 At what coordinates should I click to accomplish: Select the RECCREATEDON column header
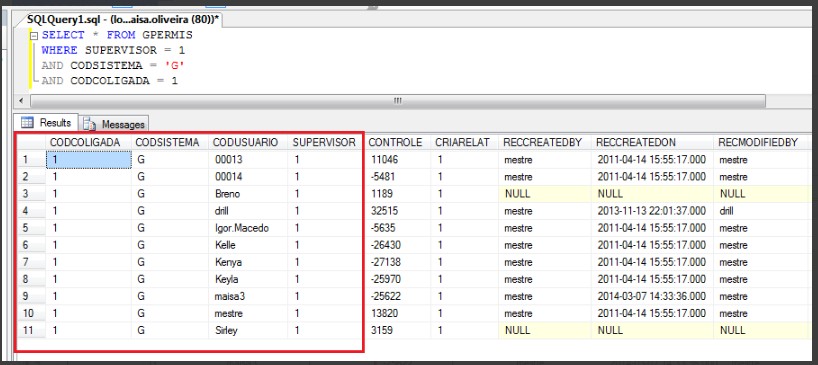click(652, 142)
